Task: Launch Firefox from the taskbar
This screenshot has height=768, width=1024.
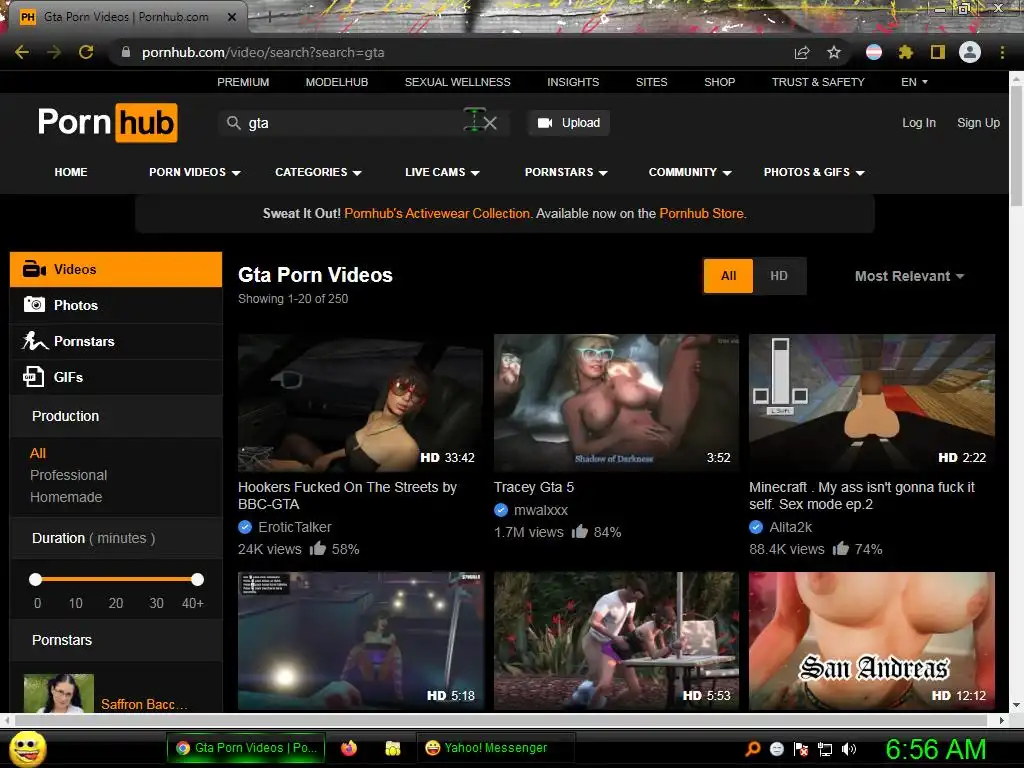Action: pyautogui.click(x=349, y=748)
